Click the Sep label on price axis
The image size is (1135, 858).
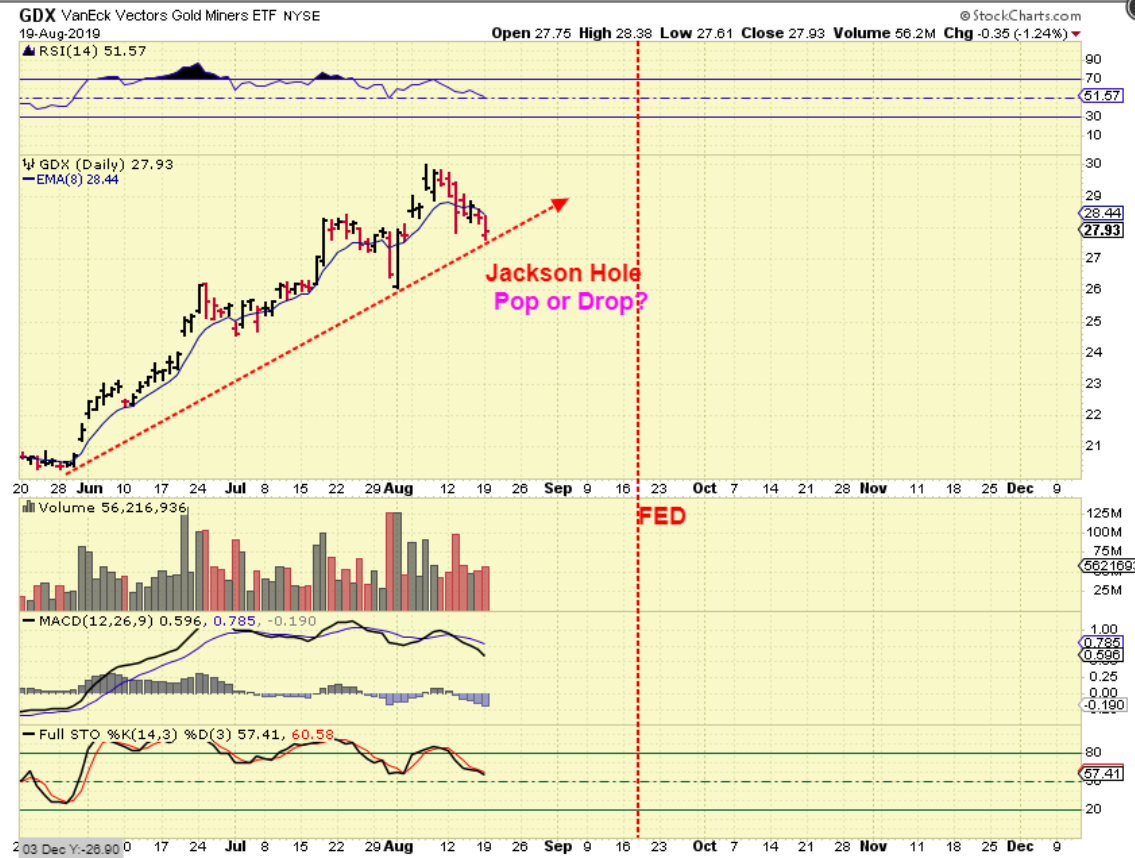558,488
